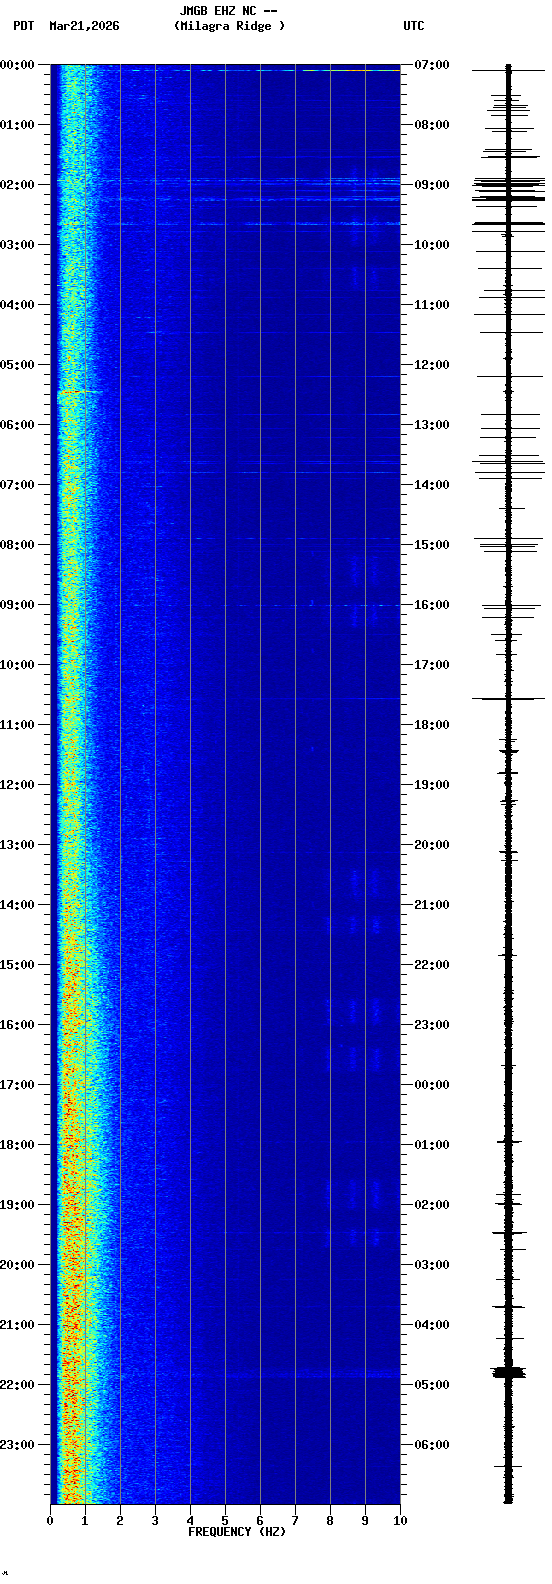Click the wide seismogram spike near 10:30 PDT

[x=509, y=698]
